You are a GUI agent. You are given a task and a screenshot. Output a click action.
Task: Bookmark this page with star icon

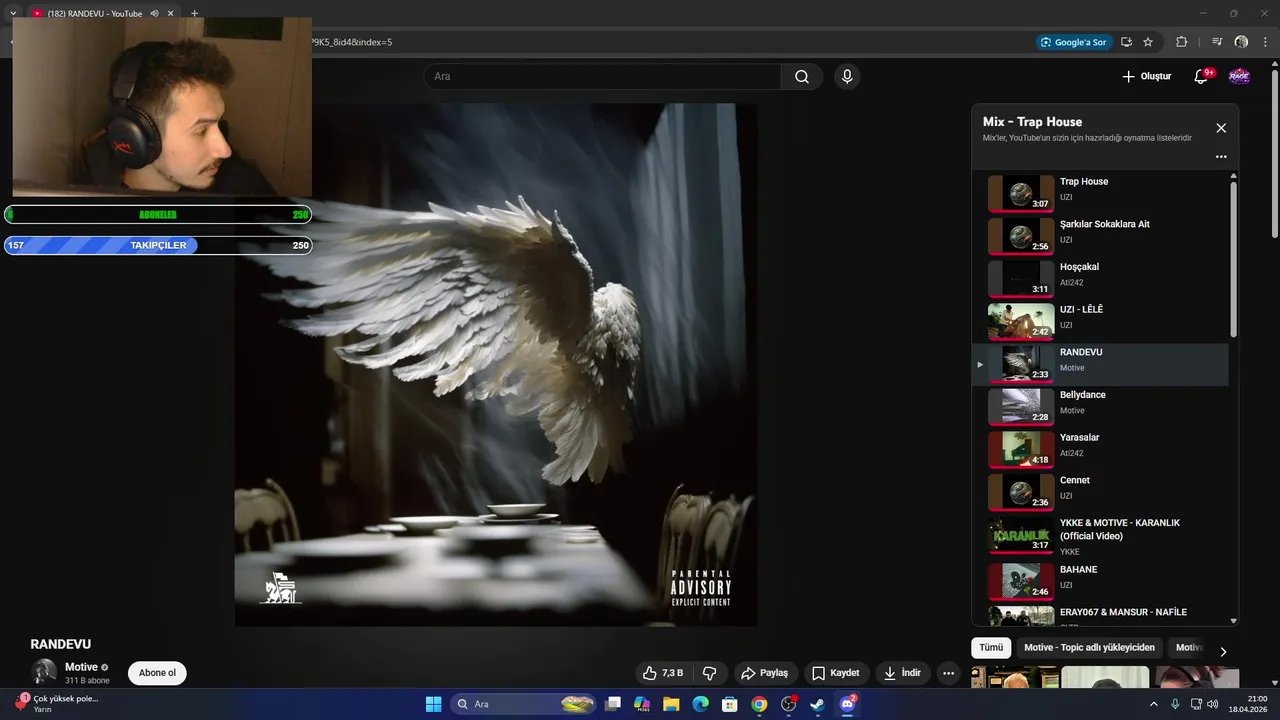[x=1148, y=42]
